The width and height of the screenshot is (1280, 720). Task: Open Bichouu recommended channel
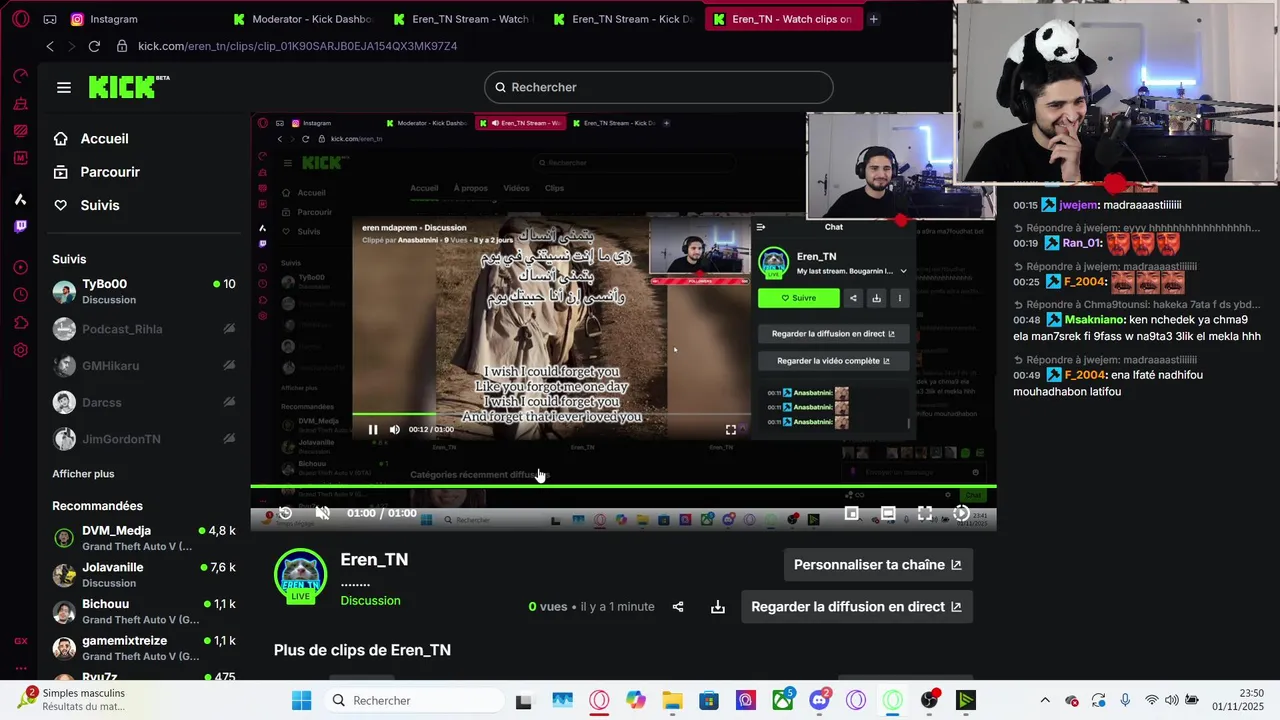tap(144, 612)
